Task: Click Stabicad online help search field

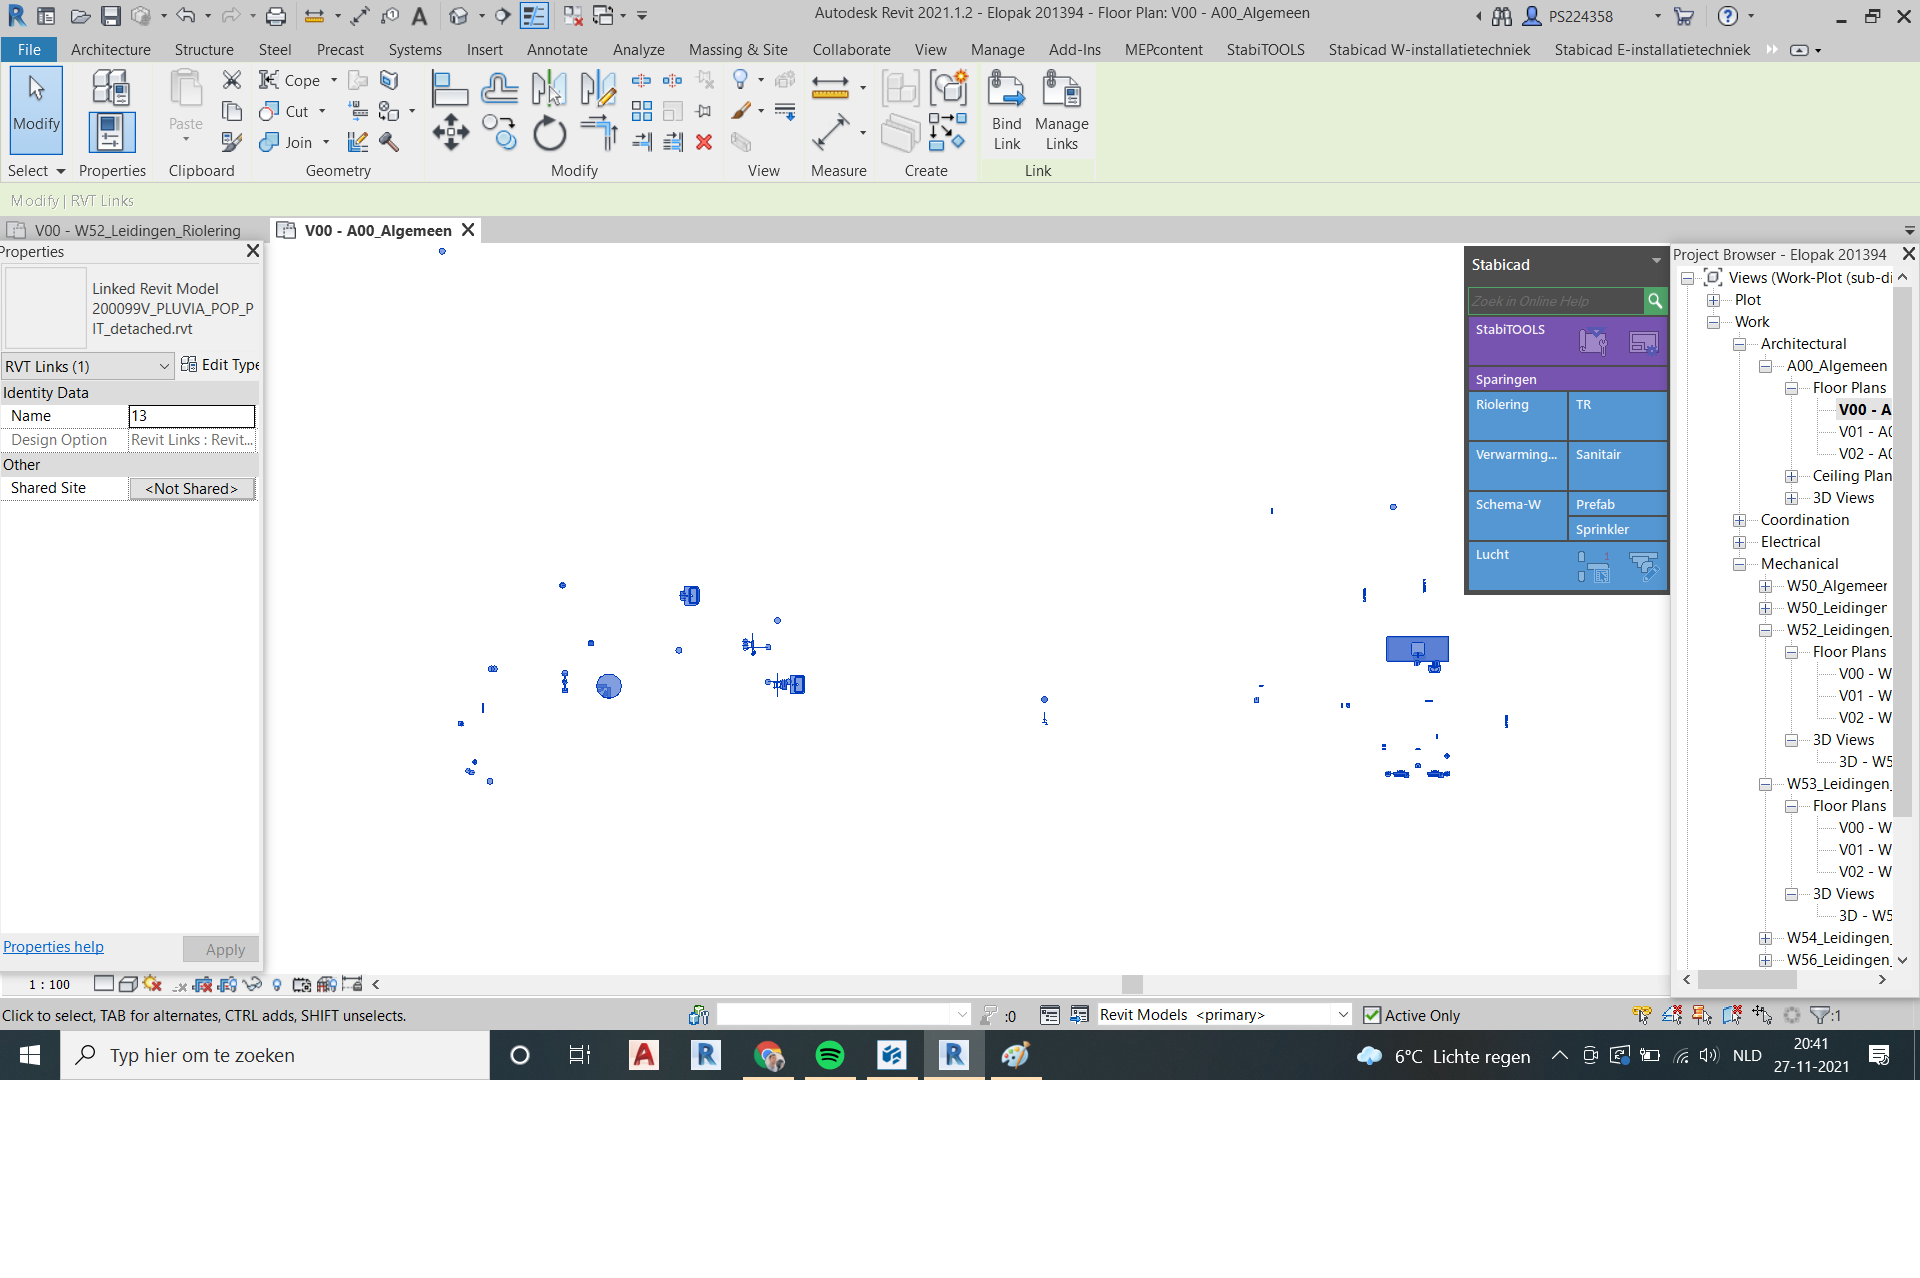Action: pos(1556,301)
